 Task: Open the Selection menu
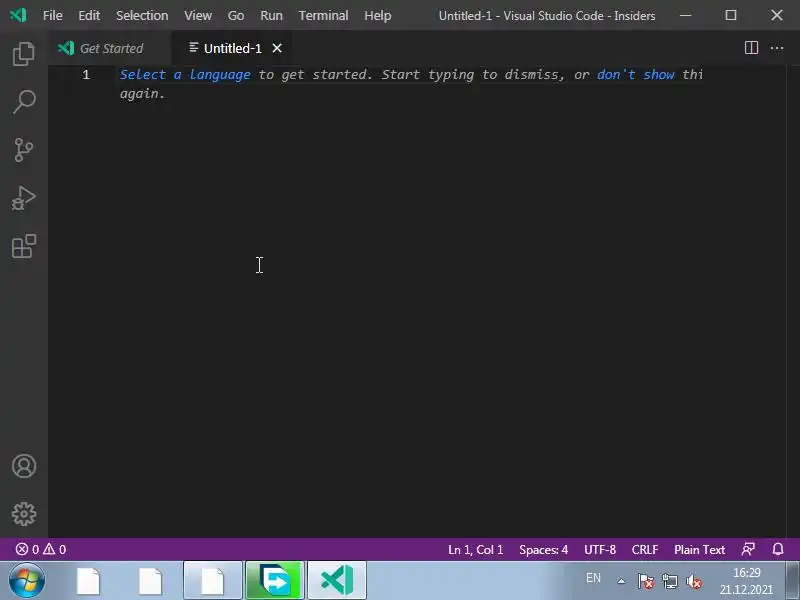pyautogui.click(x=142, y=15)
